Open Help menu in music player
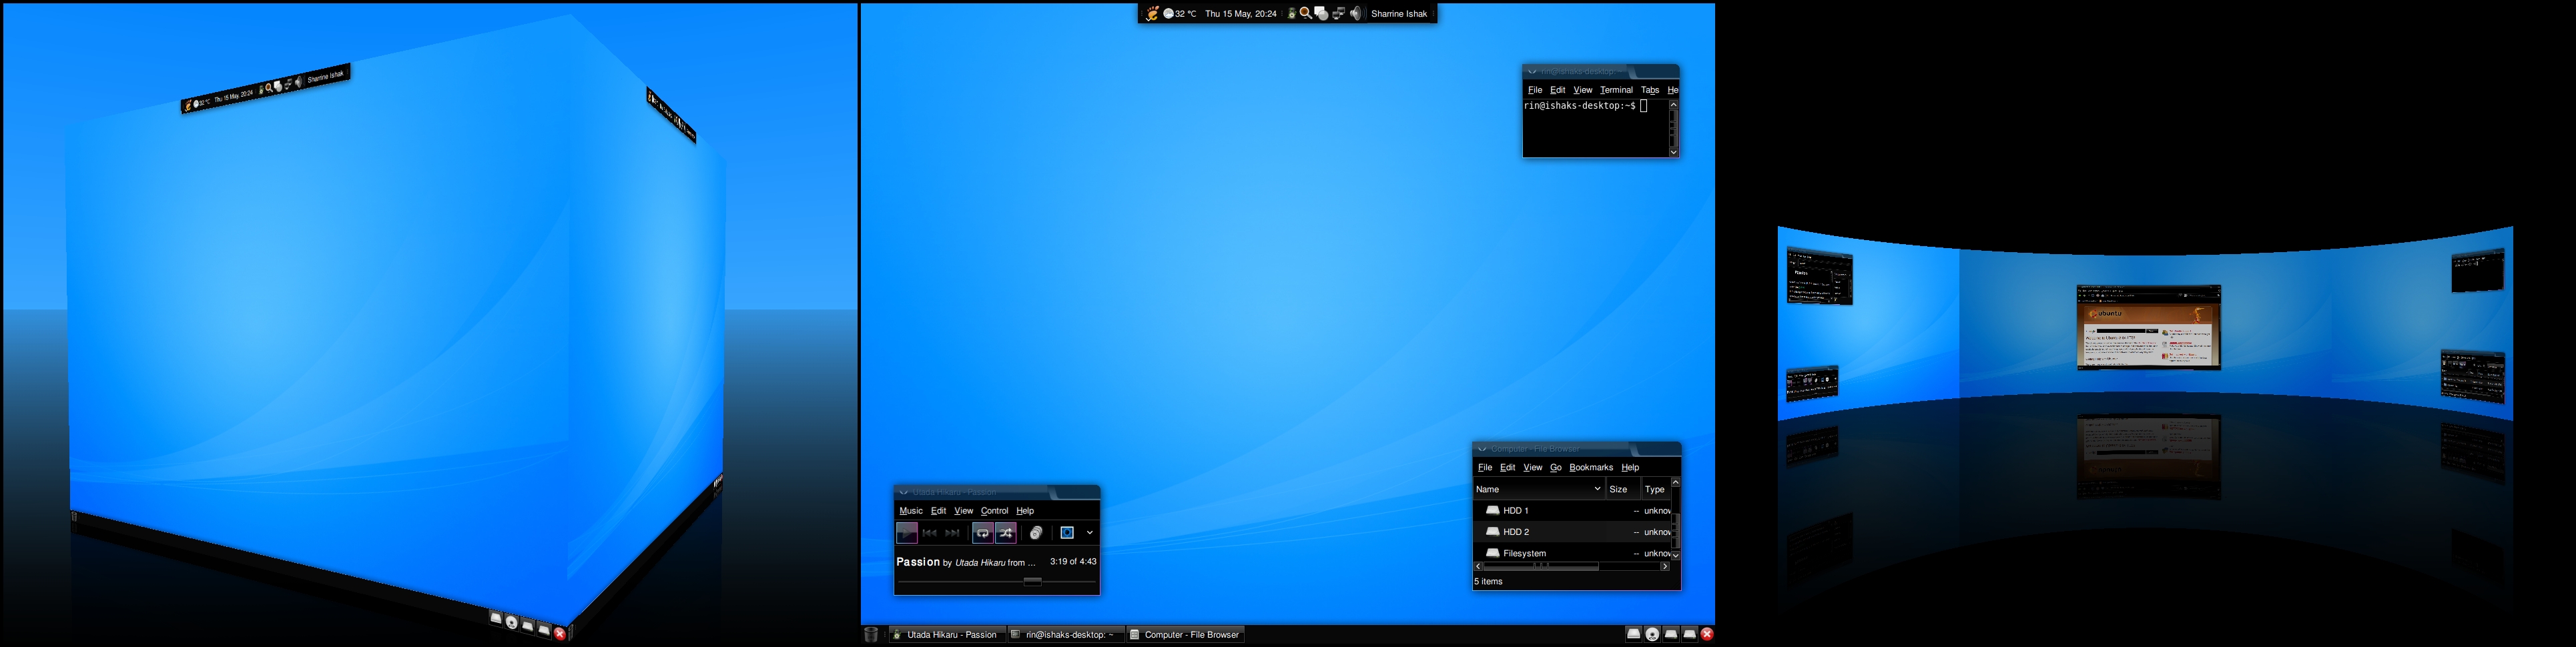Image resolution: width=2576 pixels, height=647 pixels. coord(1025,511)
